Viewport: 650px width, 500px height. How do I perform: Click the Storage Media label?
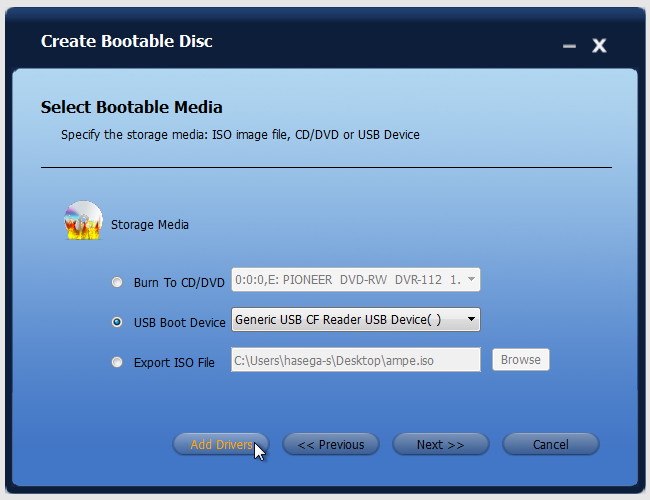click(150, 225)
